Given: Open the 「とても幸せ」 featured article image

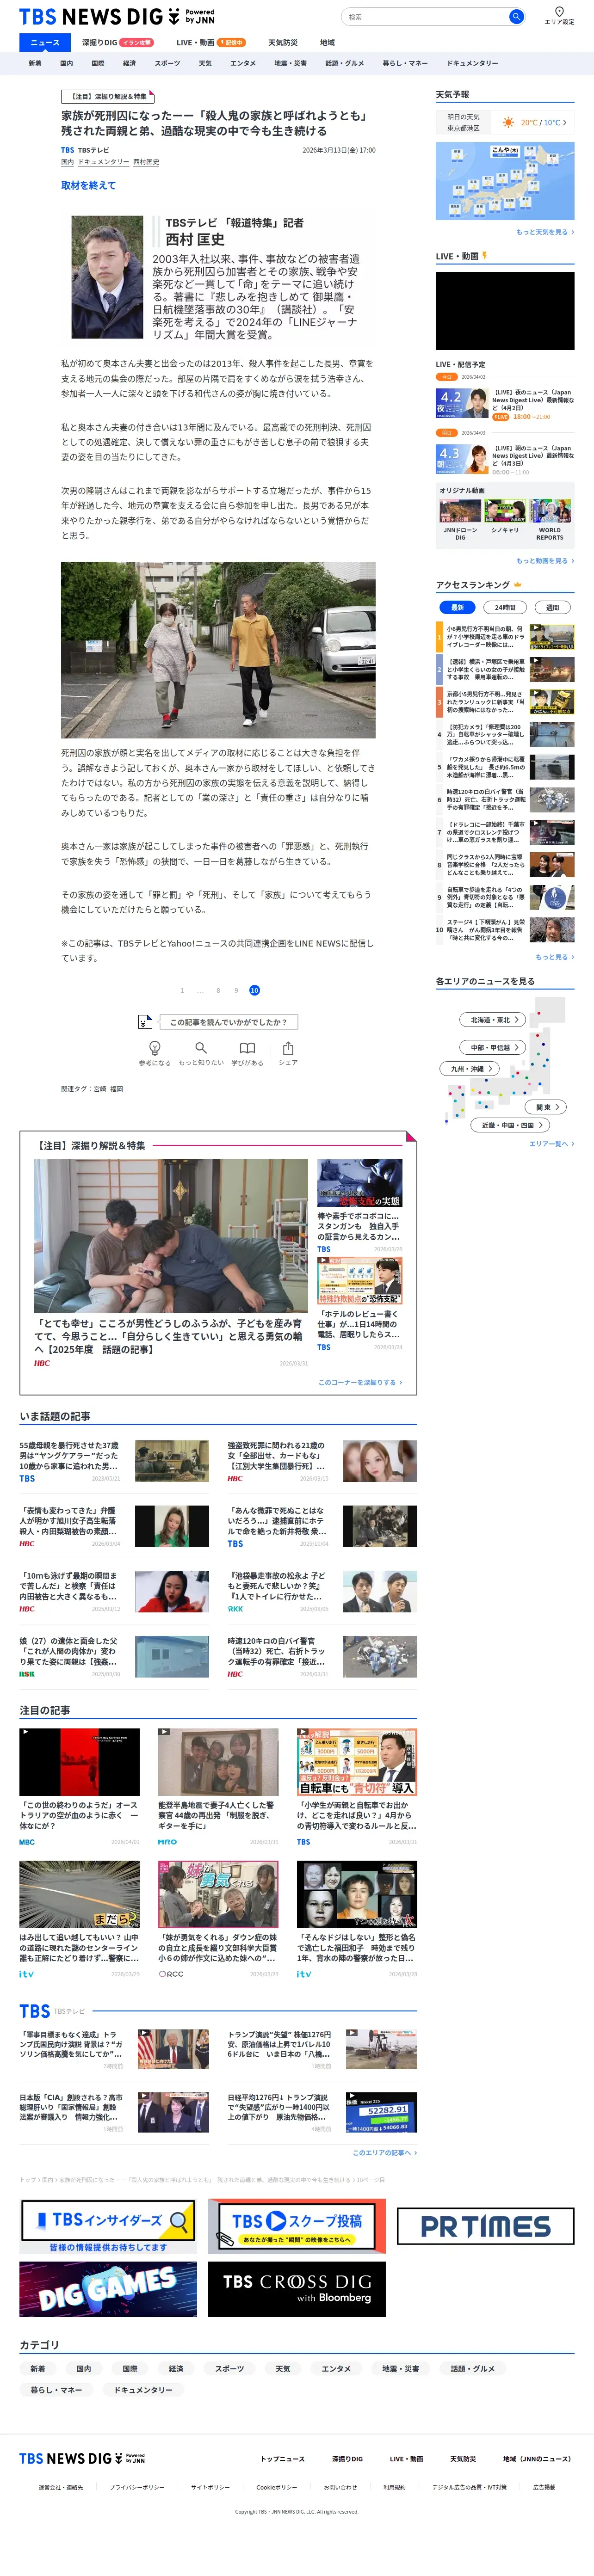Looking at the screenshot, I should [171, 1236].
